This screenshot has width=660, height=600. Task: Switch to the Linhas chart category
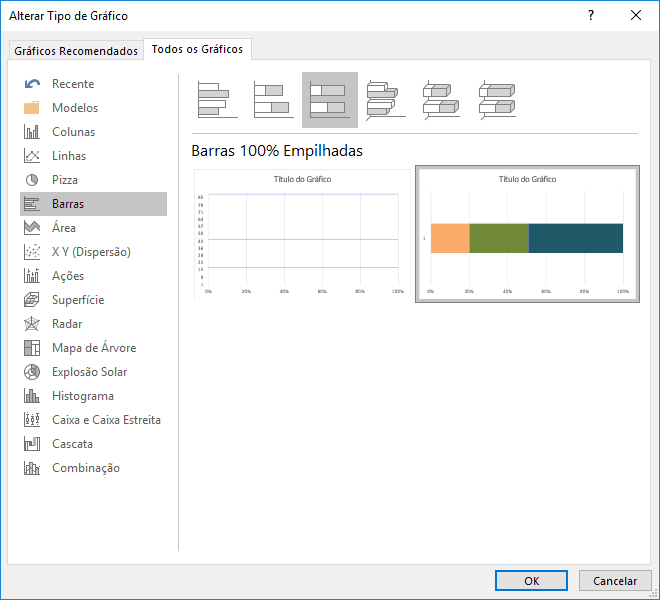69,156
